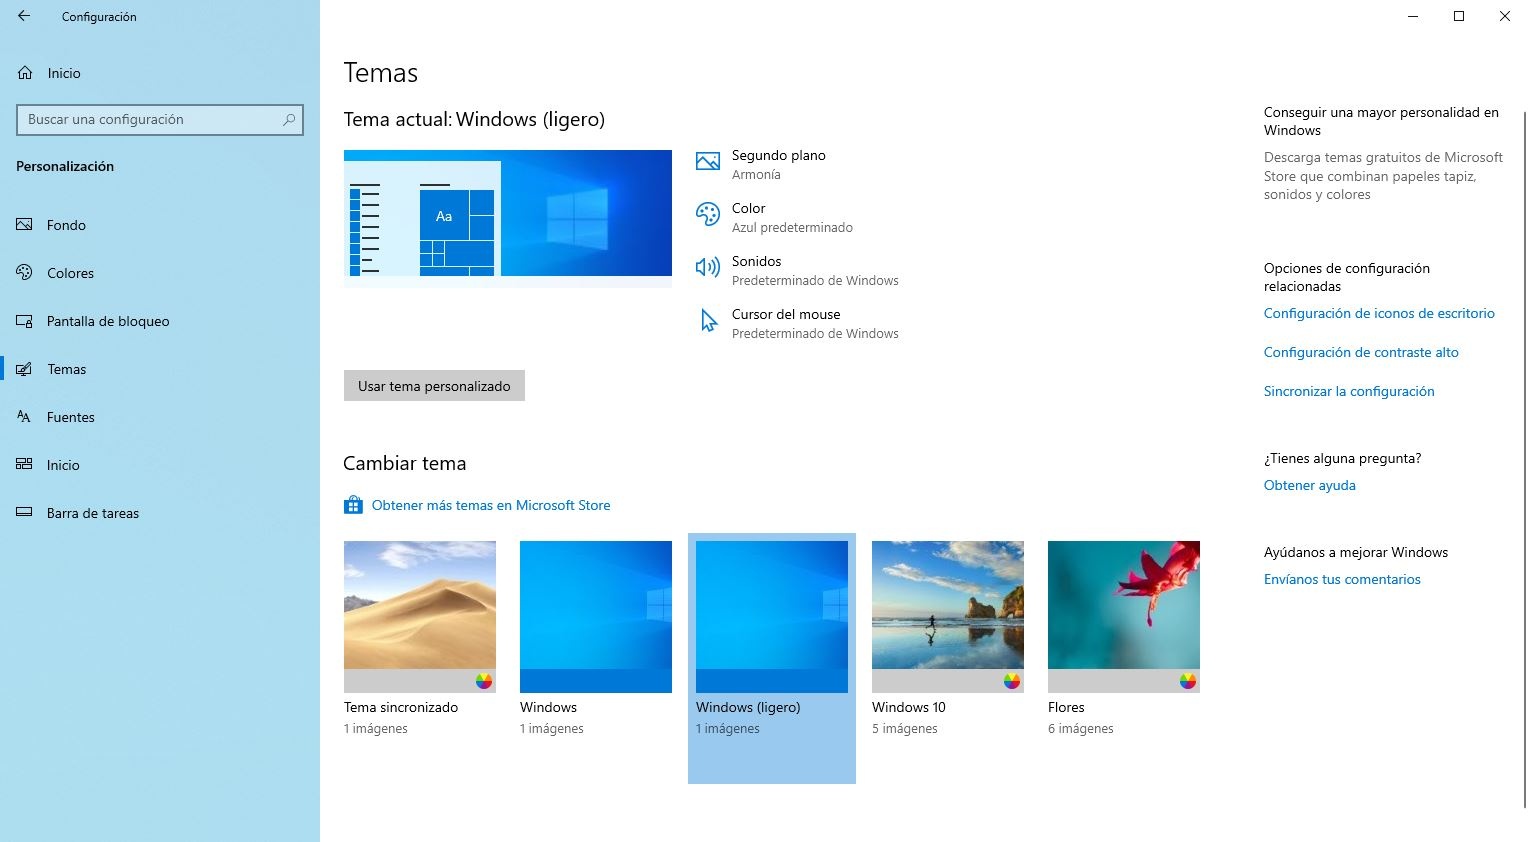Select the Pantalla de bloqueo icon

25,321
